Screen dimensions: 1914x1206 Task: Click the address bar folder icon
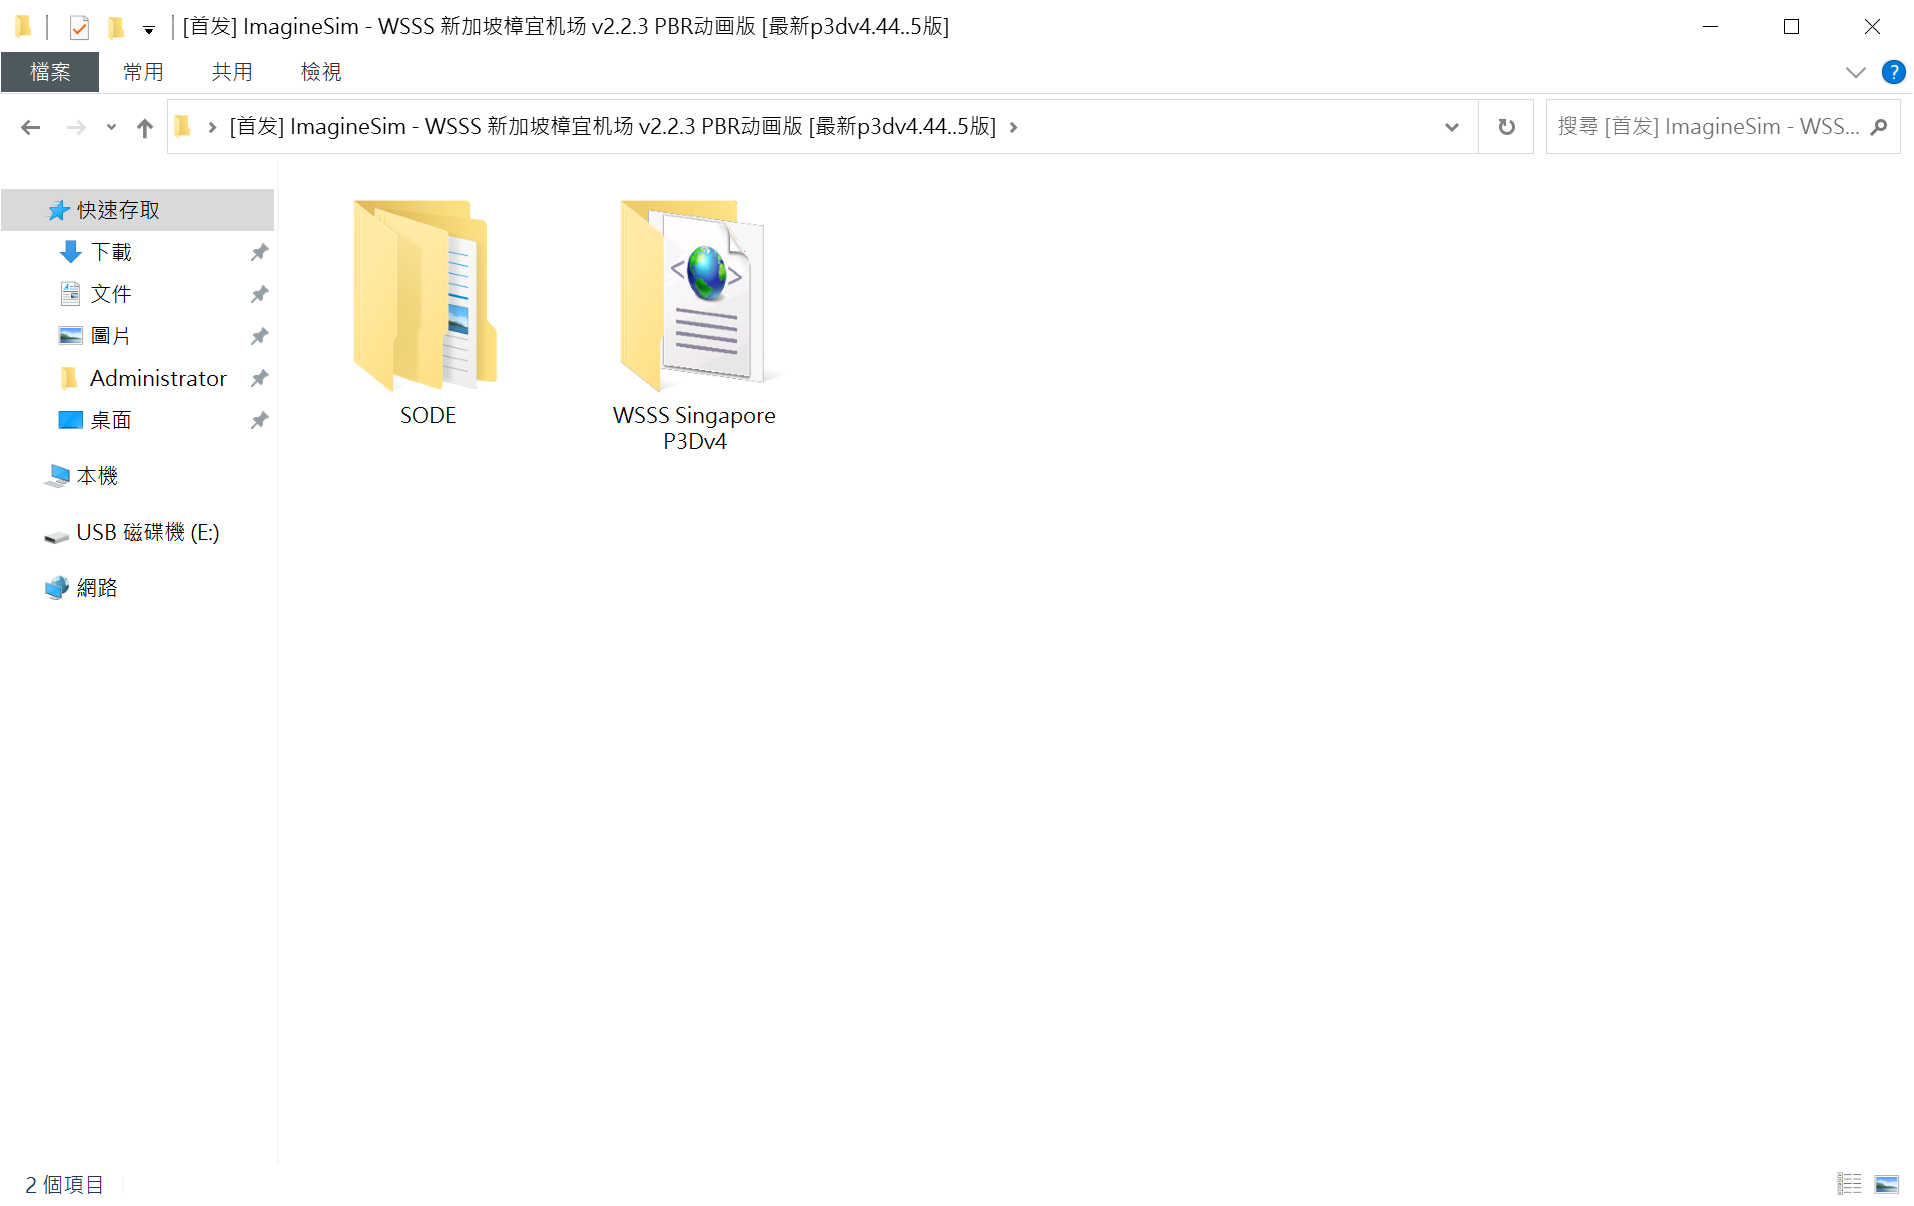point(183,127)
